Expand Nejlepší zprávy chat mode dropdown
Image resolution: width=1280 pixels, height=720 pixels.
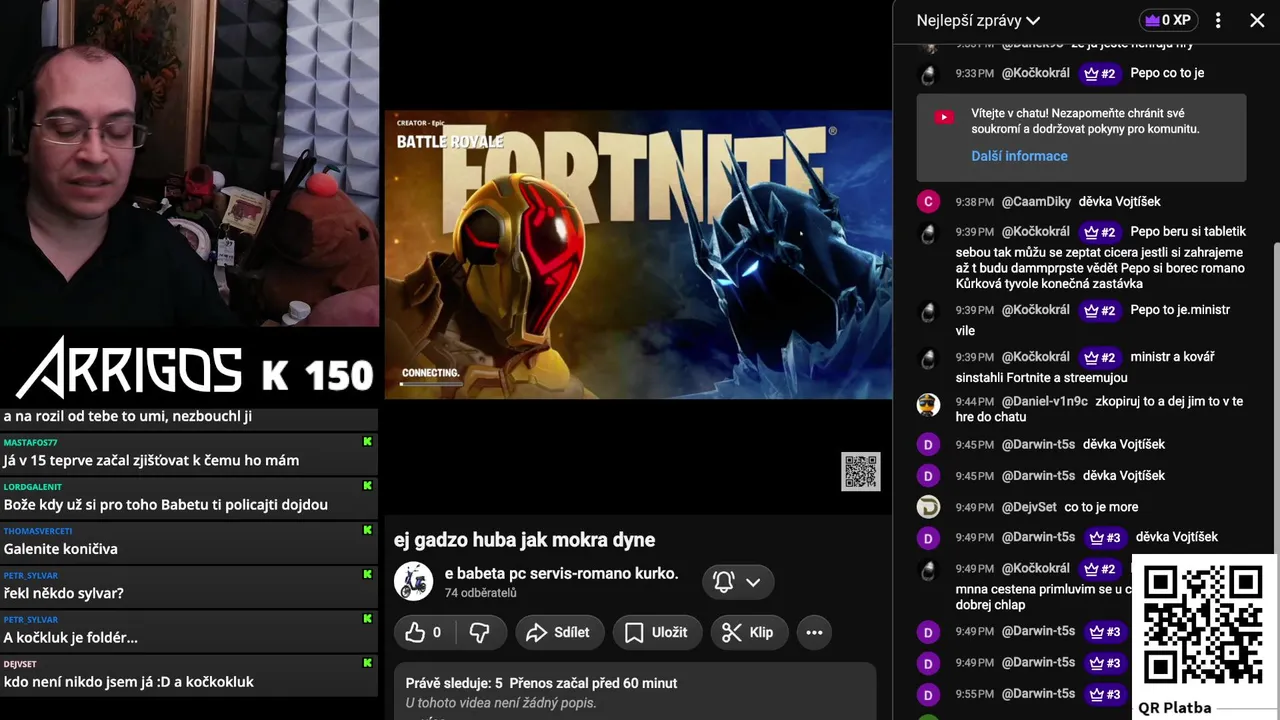click(x=978, y=20)
